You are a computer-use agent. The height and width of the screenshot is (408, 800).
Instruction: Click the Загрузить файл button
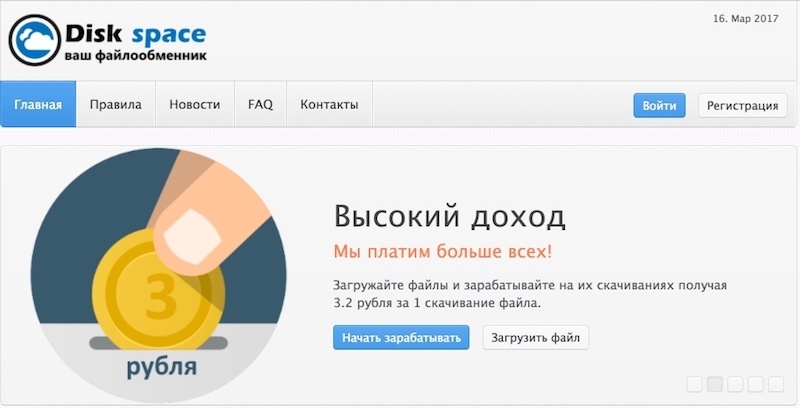click(536, 338)
